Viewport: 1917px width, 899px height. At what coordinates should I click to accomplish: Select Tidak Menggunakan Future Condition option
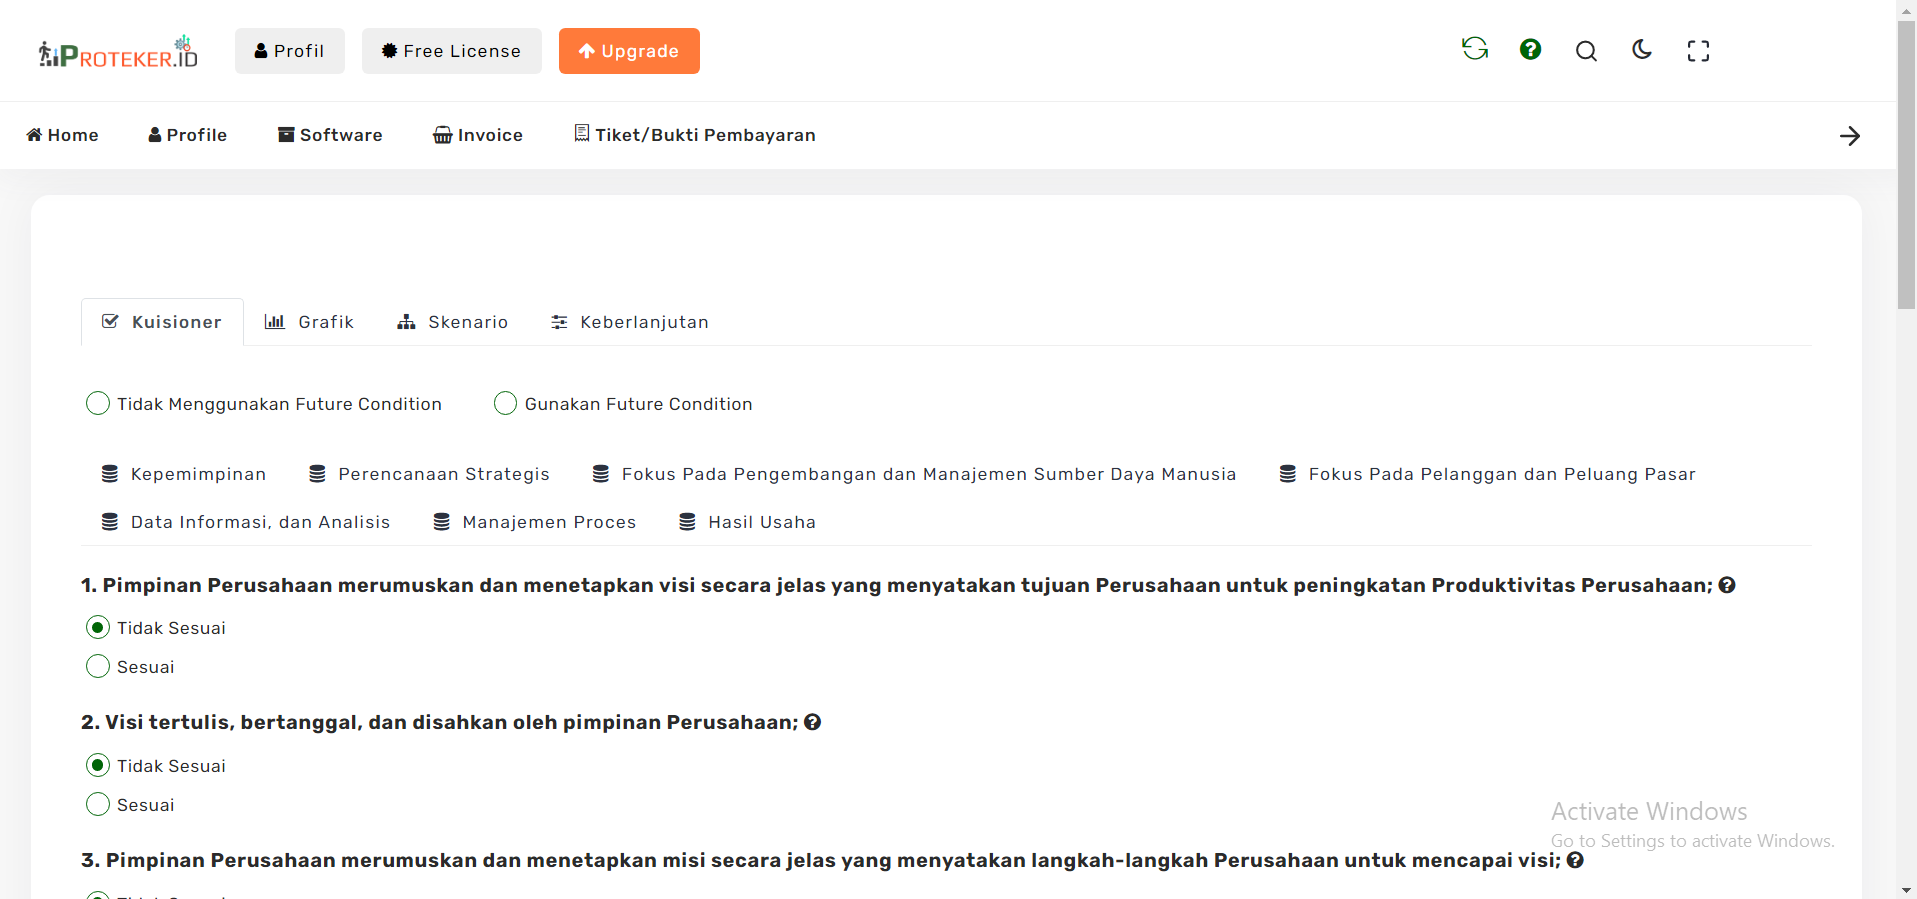point(98,403)
